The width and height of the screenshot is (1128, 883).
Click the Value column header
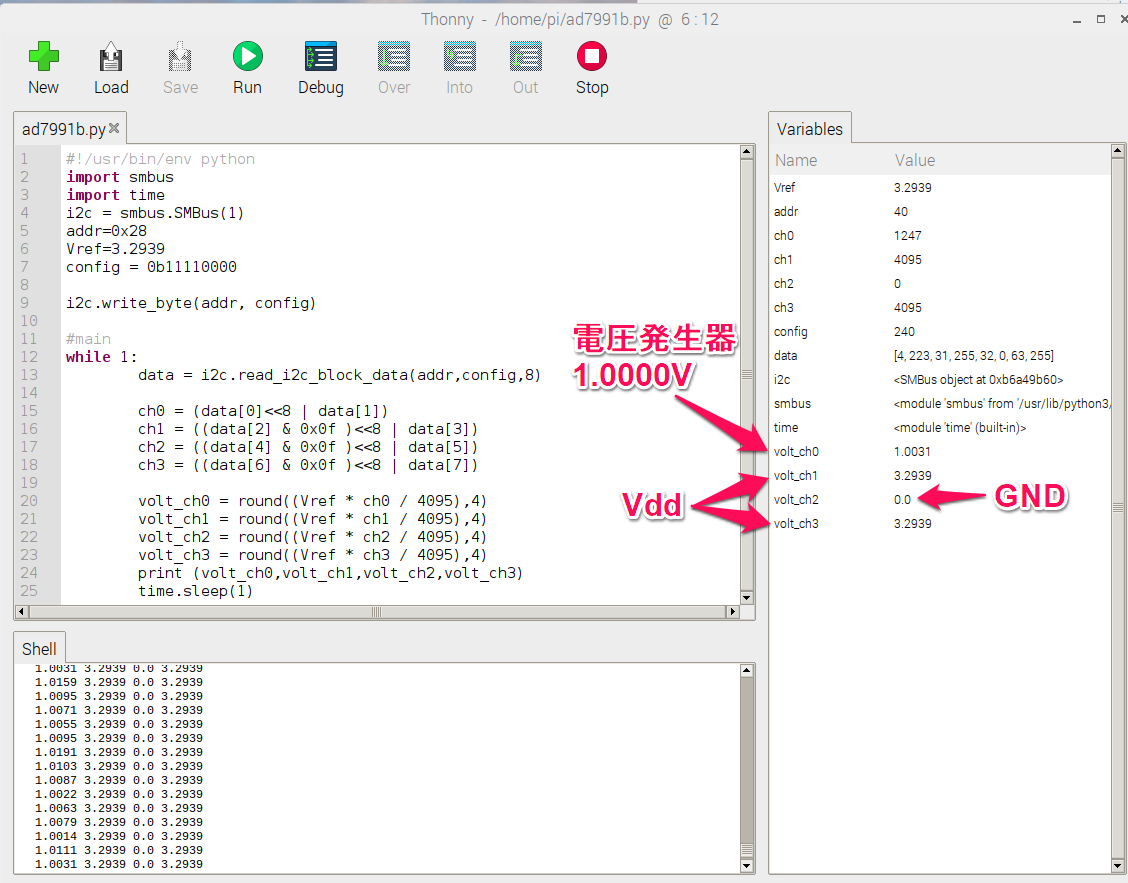tap(914, 160)
